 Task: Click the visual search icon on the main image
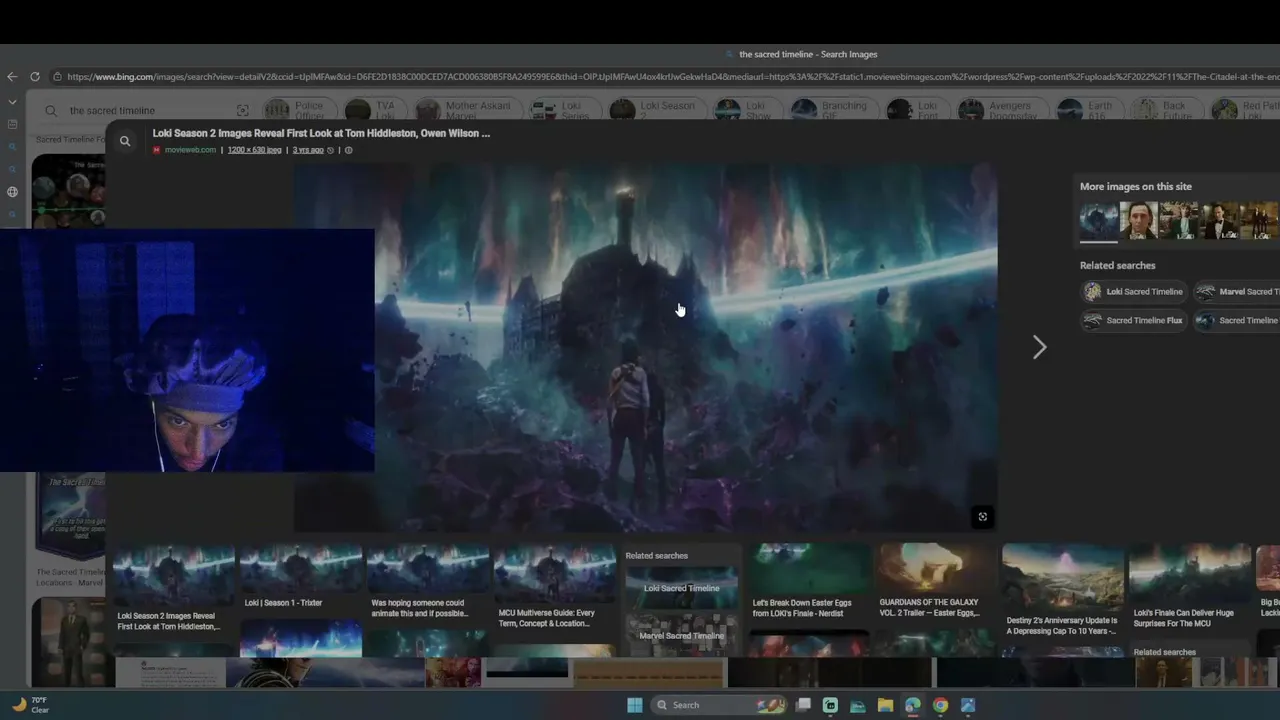982,516
